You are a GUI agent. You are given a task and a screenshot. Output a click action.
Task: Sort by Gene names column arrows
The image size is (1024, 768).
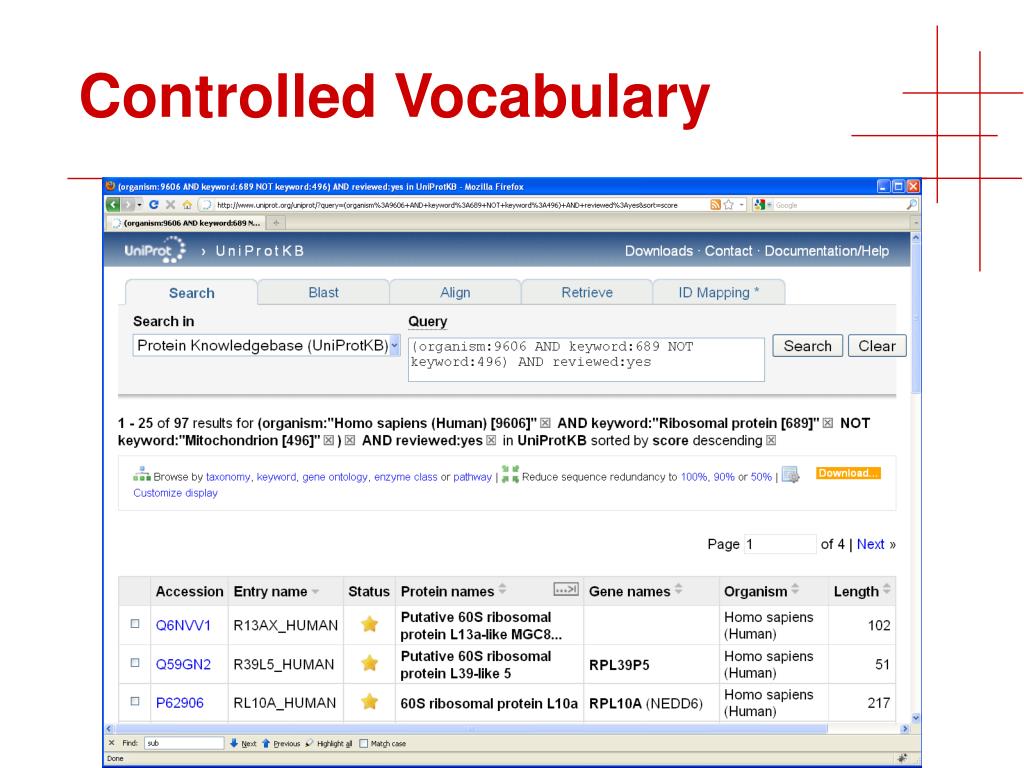[x=679, y=589]
